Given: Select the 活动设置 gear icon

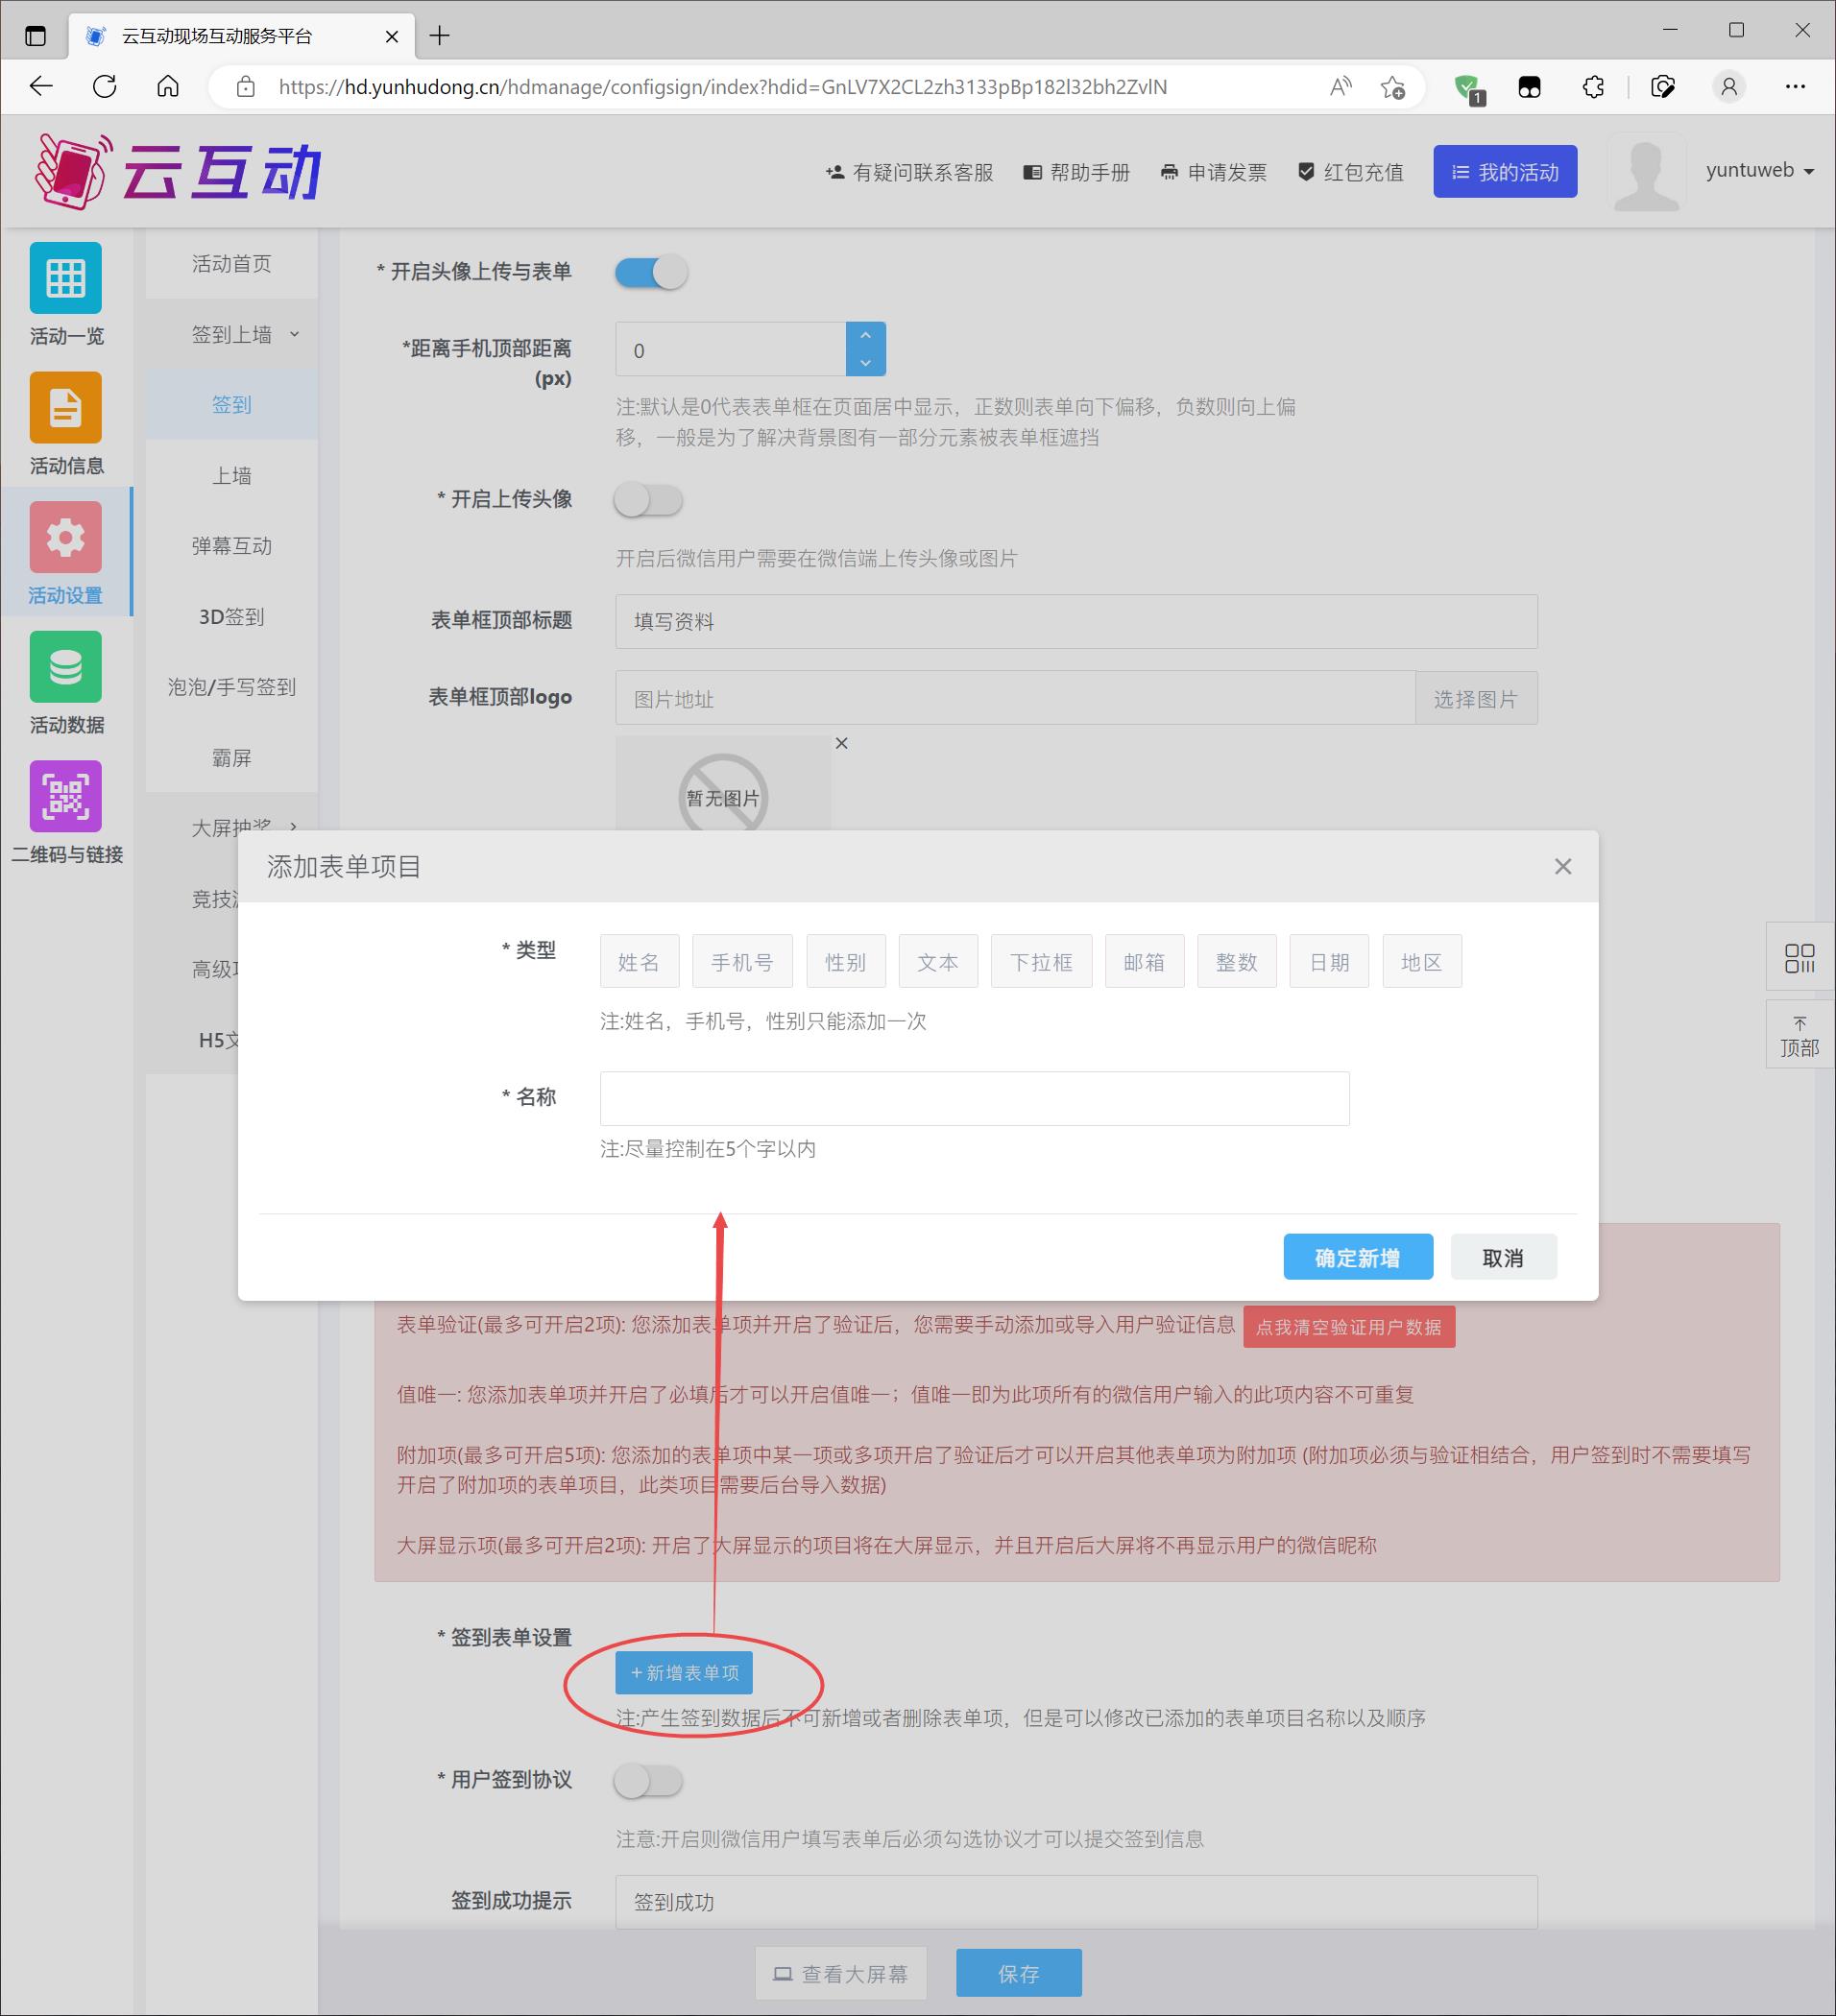Looking at the screenshot, I should pyautogui.click(x=66, y=538).
